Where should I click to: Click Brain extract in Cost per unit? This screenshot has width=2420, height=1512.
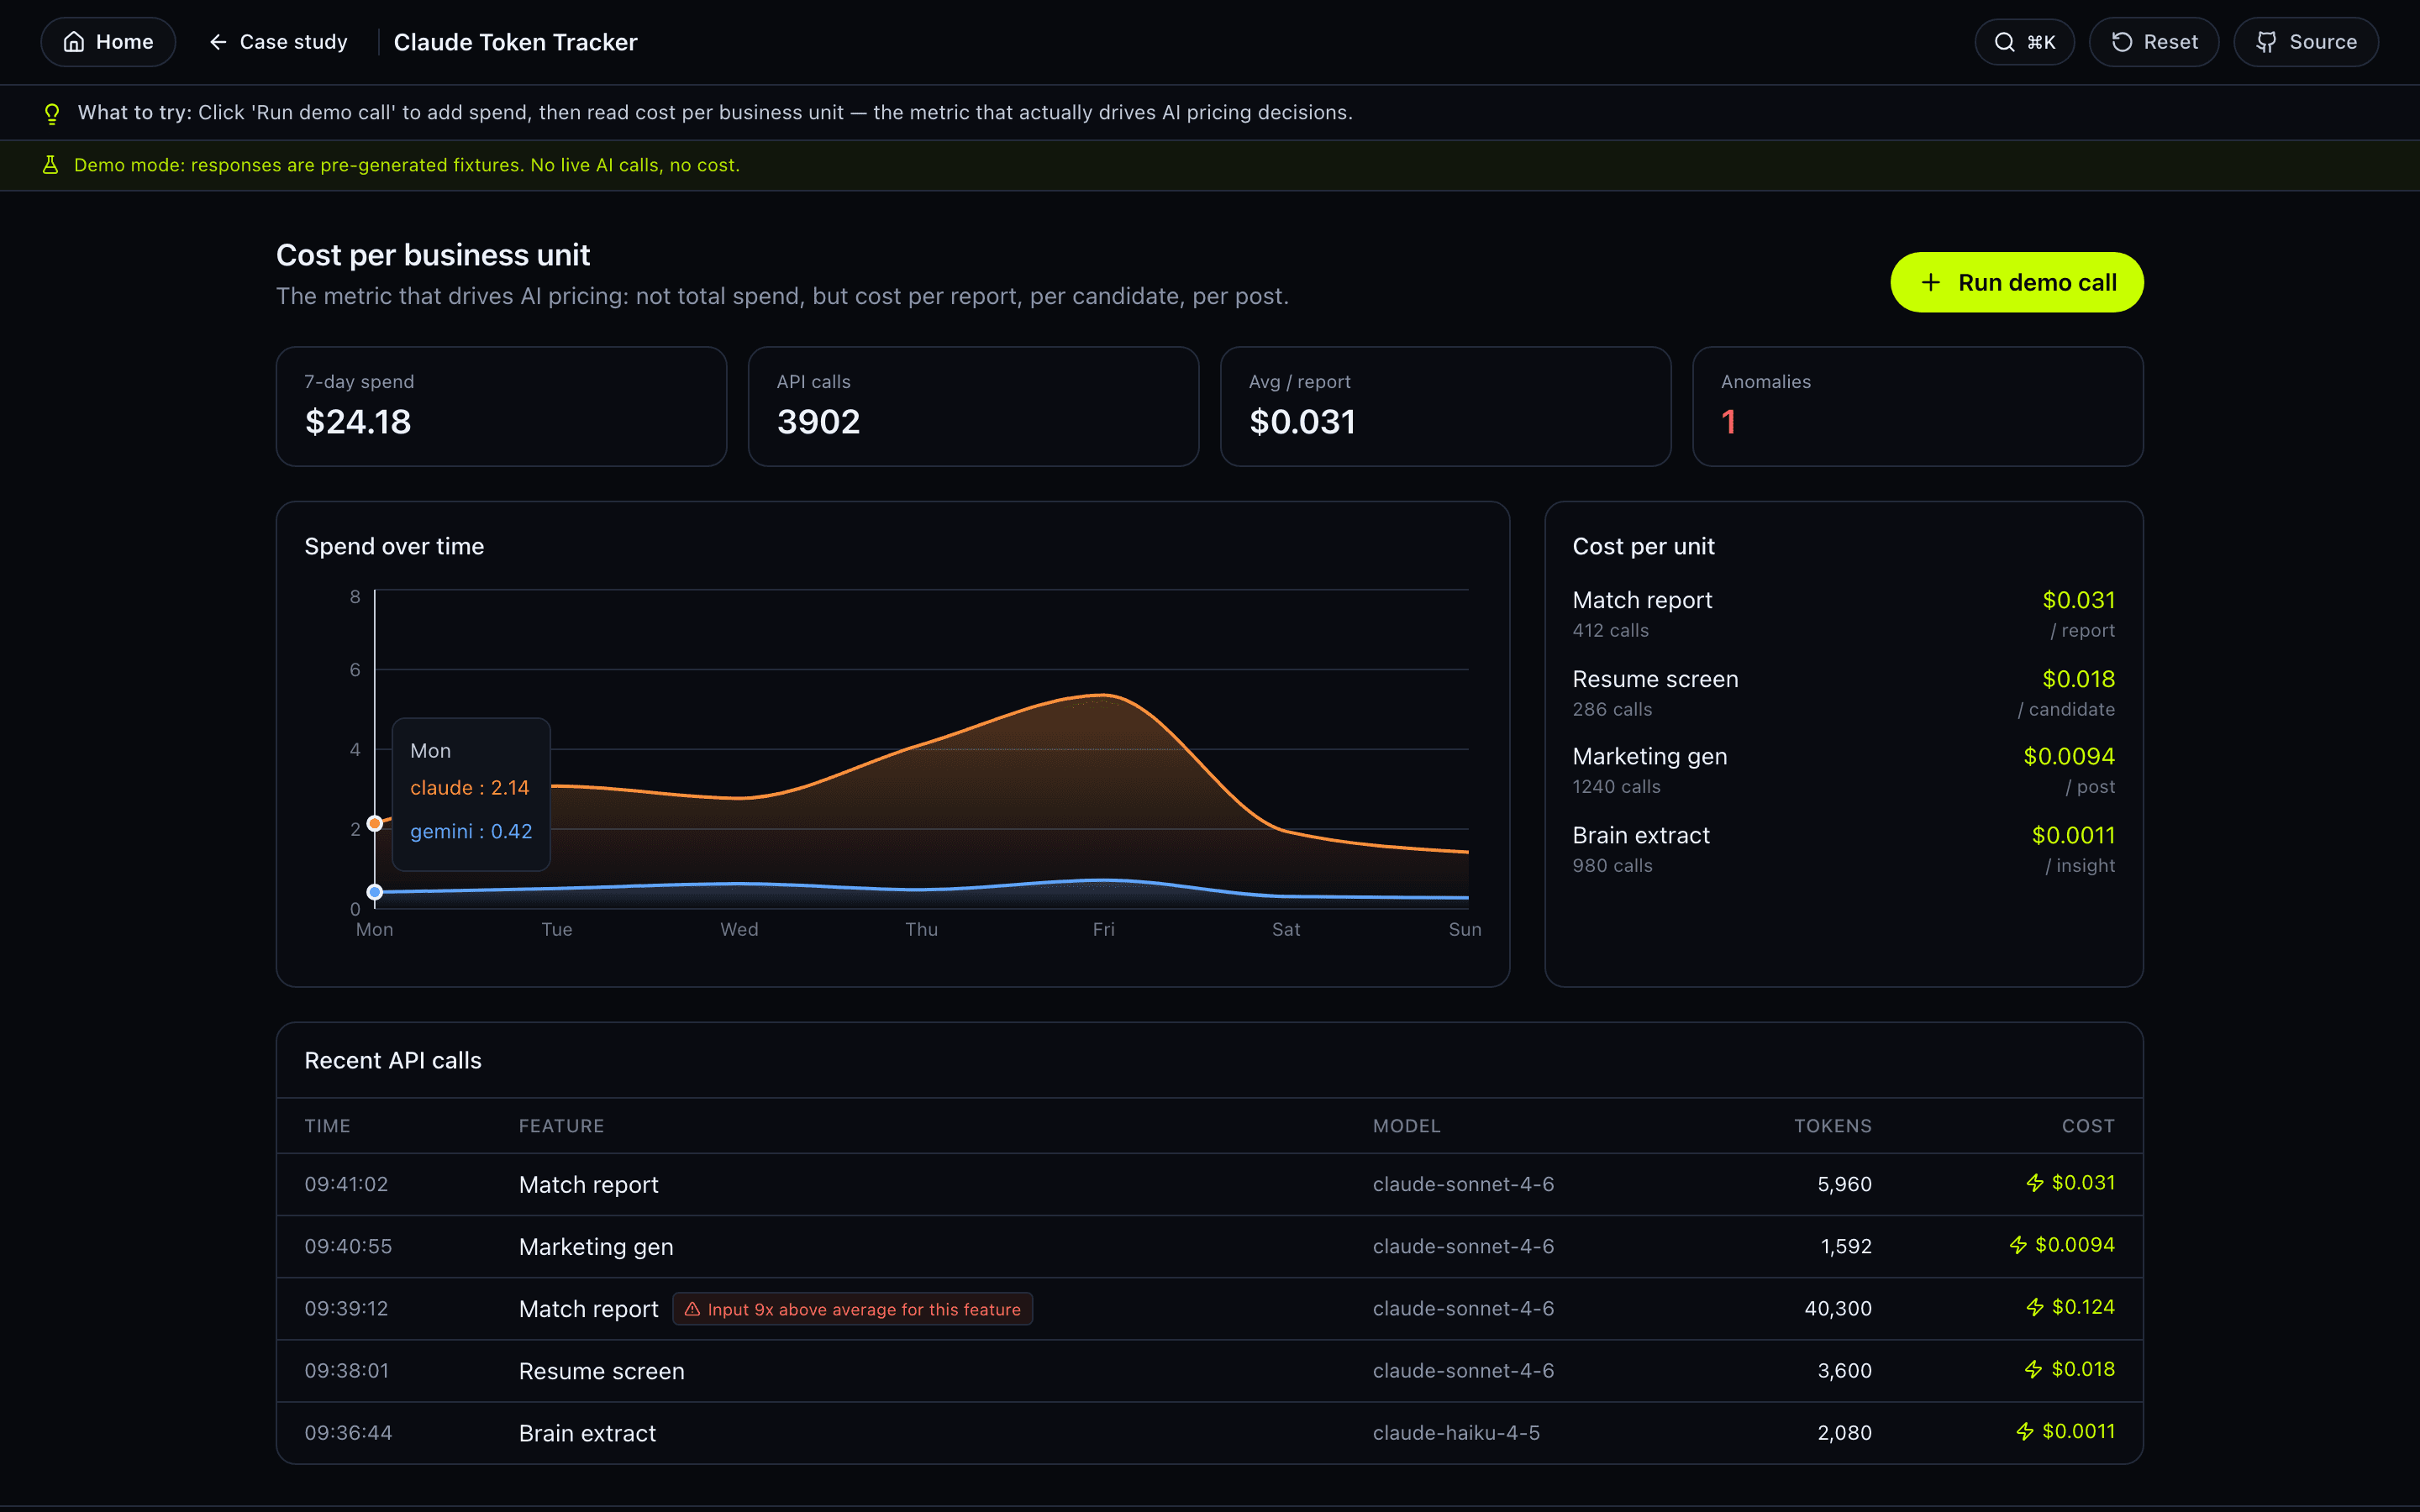(1641, 835)
